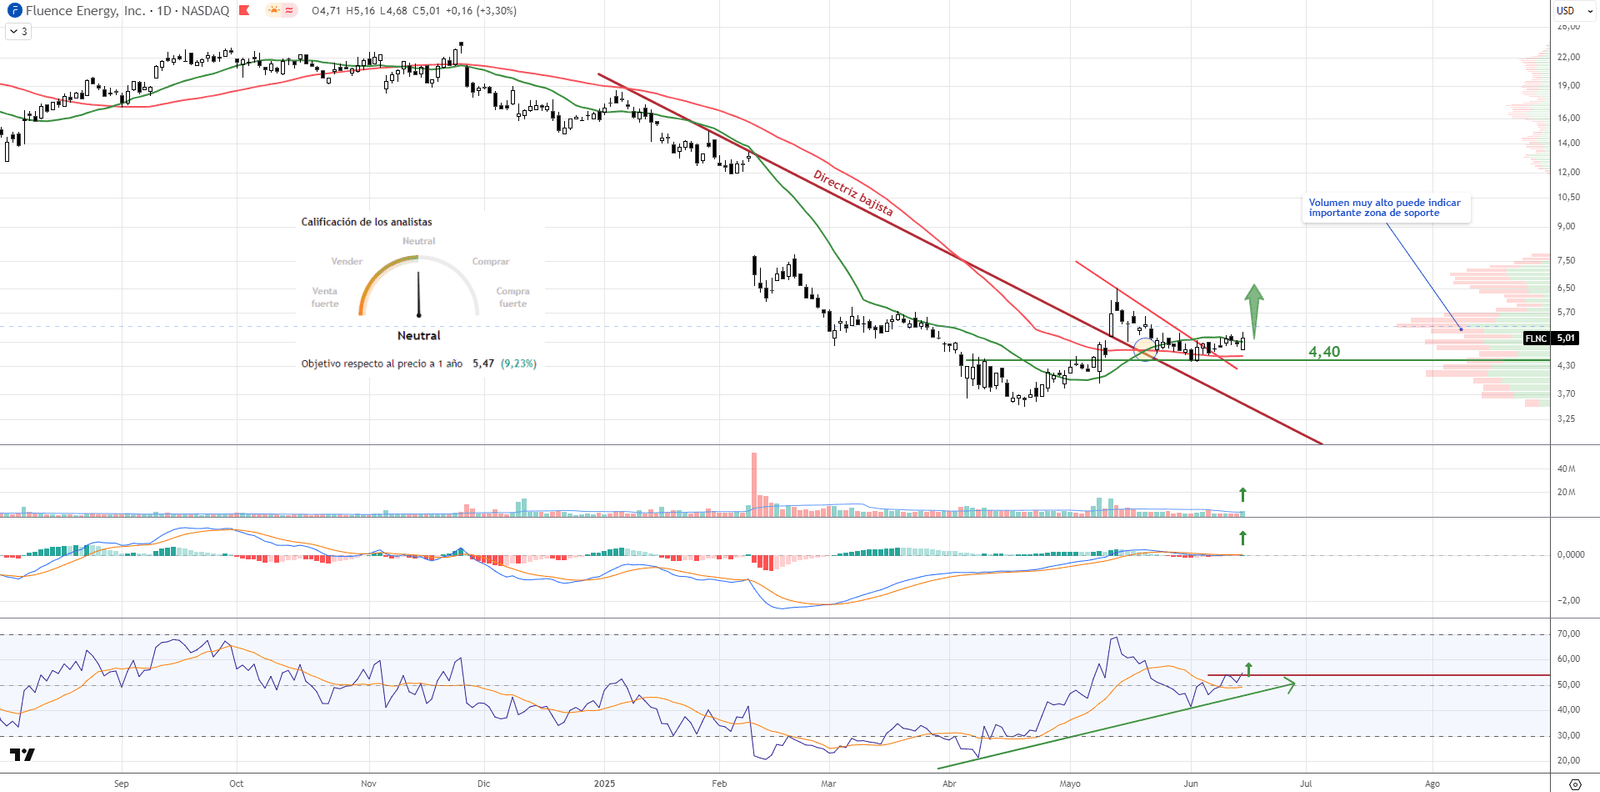Screen dimensions: 1600x792
Task: Click the sun market-session status icon
Action: (x=273, y=11)
